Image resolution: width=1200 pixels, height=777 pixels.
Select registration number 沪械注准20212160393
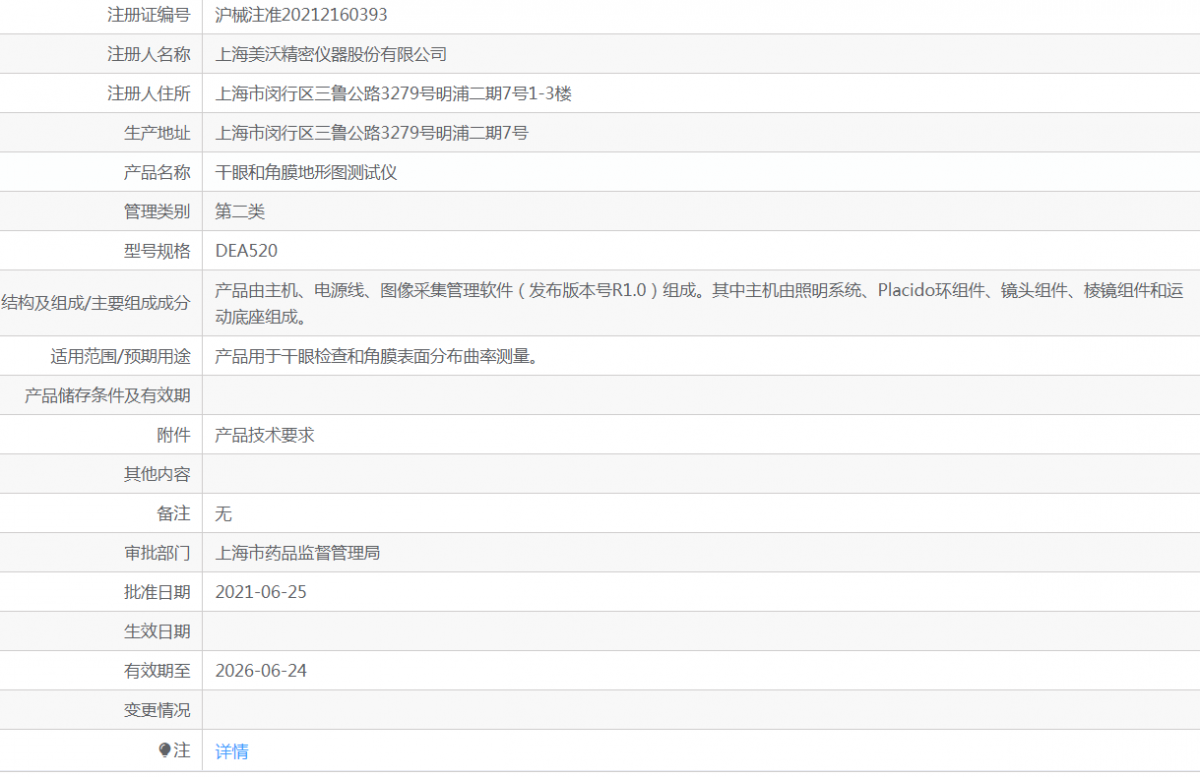pos(302,15)
